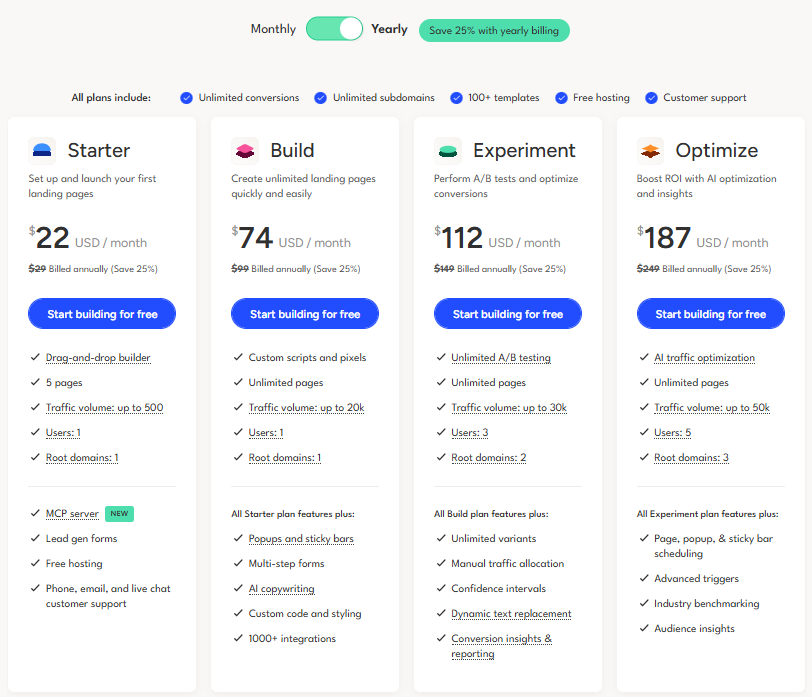Click the checkmark beside Audience insights
The height and width of the screenshot is (697, 812).
[x=644, y=628]
